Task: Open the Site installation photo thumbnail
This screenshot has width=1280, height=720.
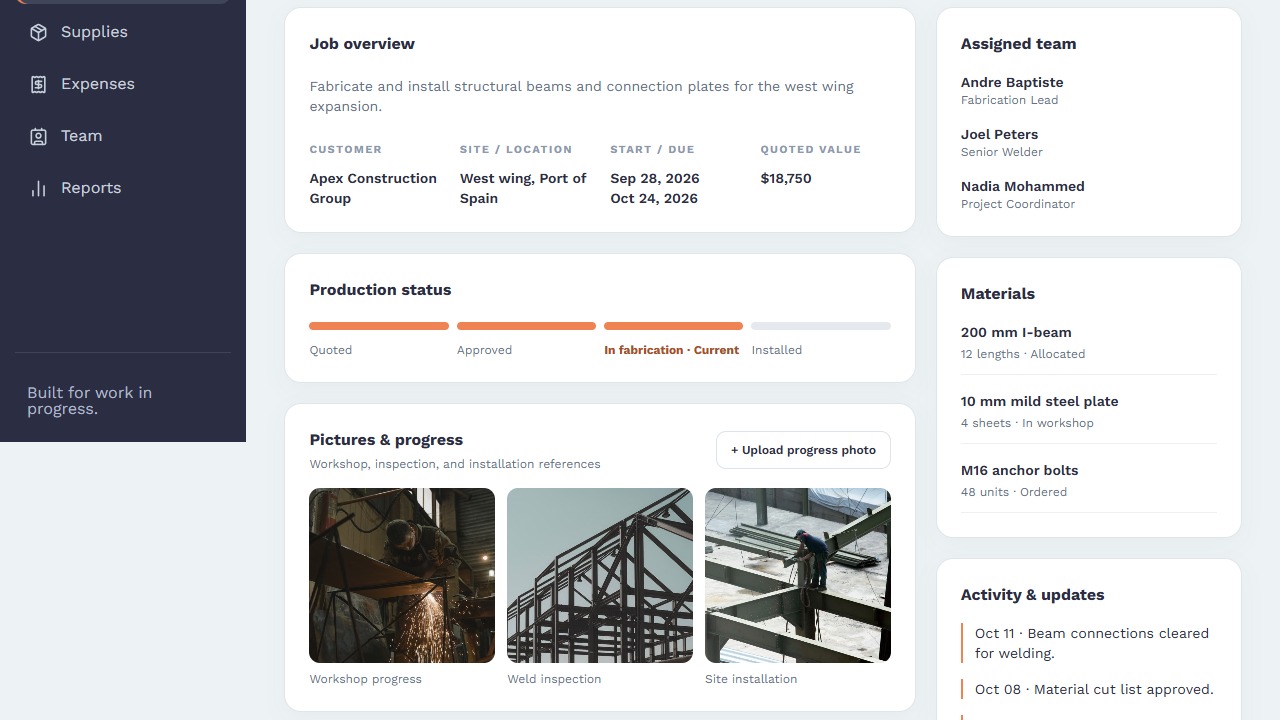Action: click(x=798, y=575)
